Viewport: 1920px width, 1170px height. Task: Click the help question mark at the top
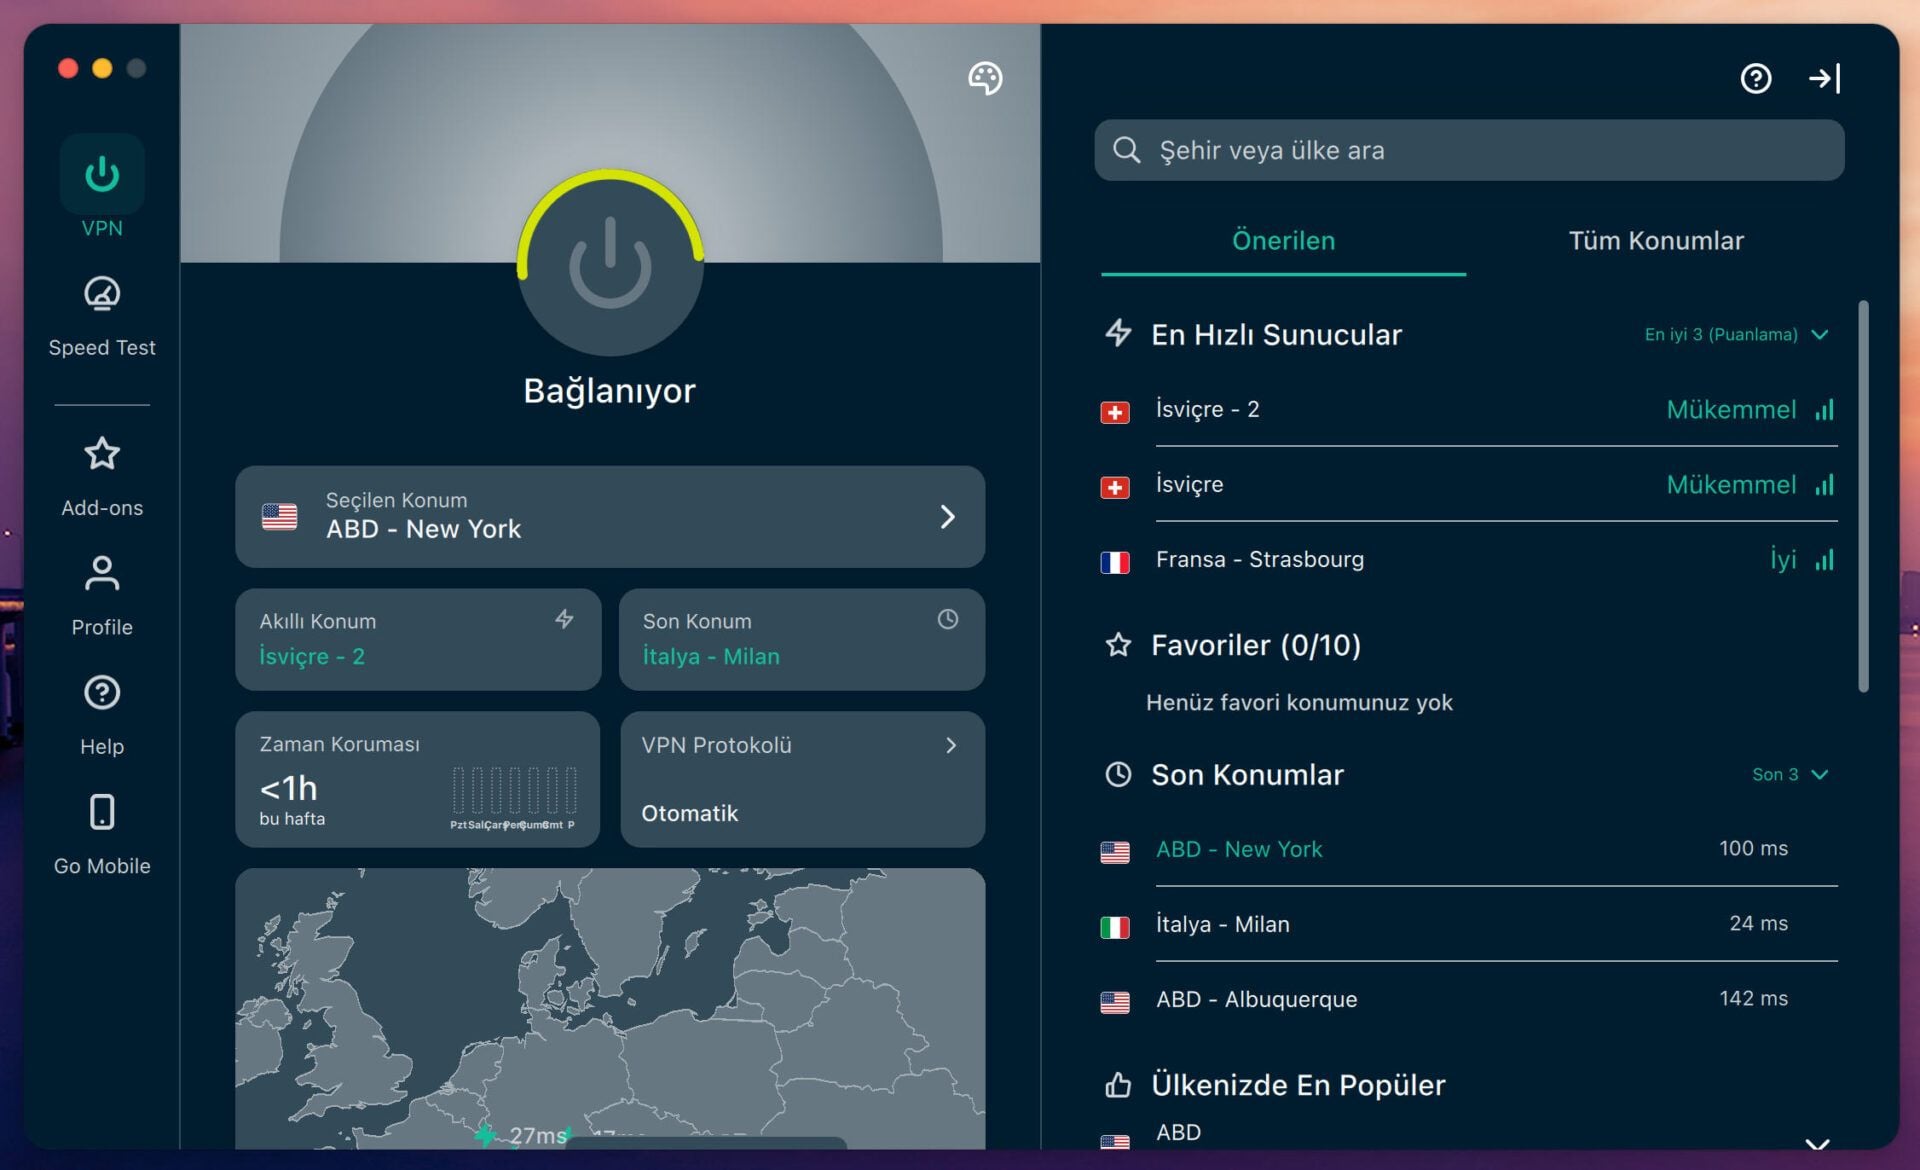pos(1755,78)
